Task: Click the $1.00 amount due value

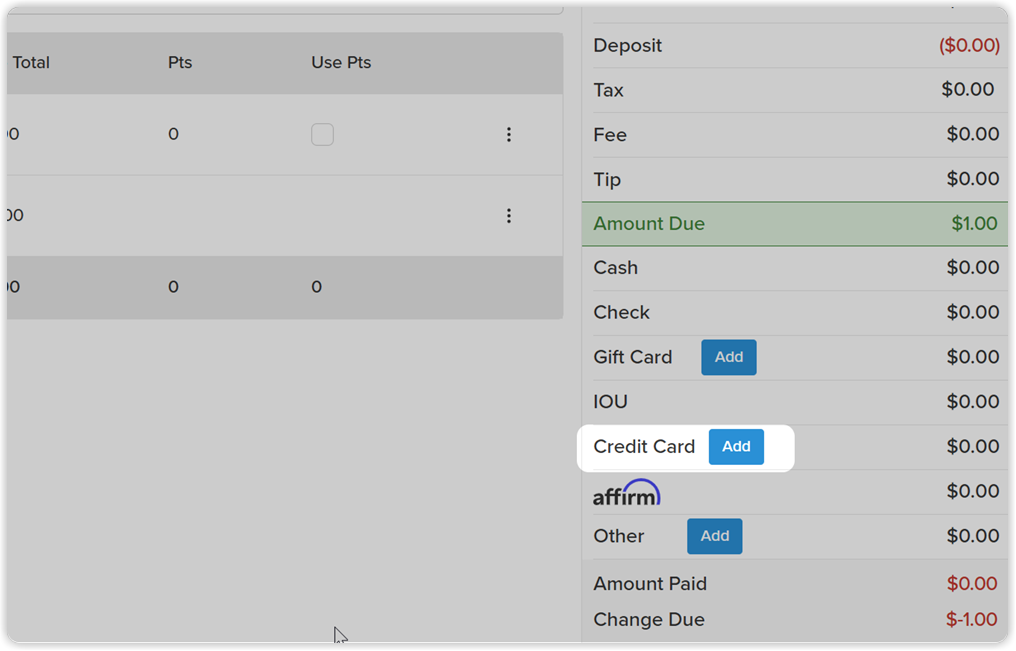Action: (x=974, y=223)
